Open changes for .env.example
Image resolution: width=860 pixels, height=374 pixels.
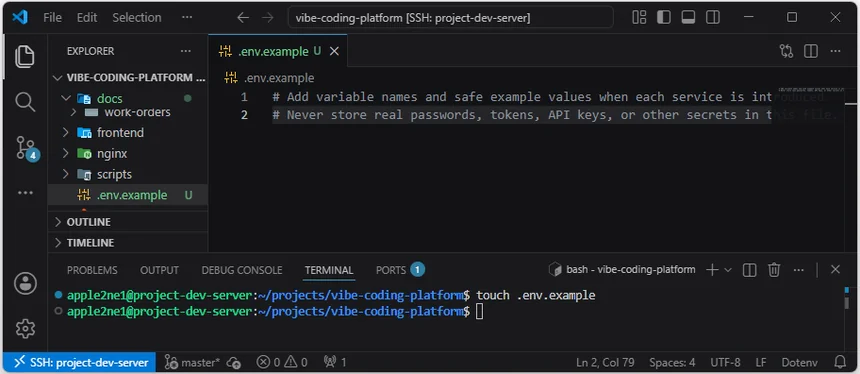[786, 52]
